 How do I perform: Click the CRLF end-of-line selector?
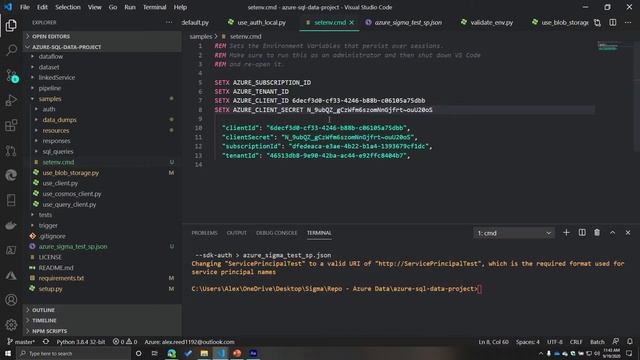coord(576,342)
